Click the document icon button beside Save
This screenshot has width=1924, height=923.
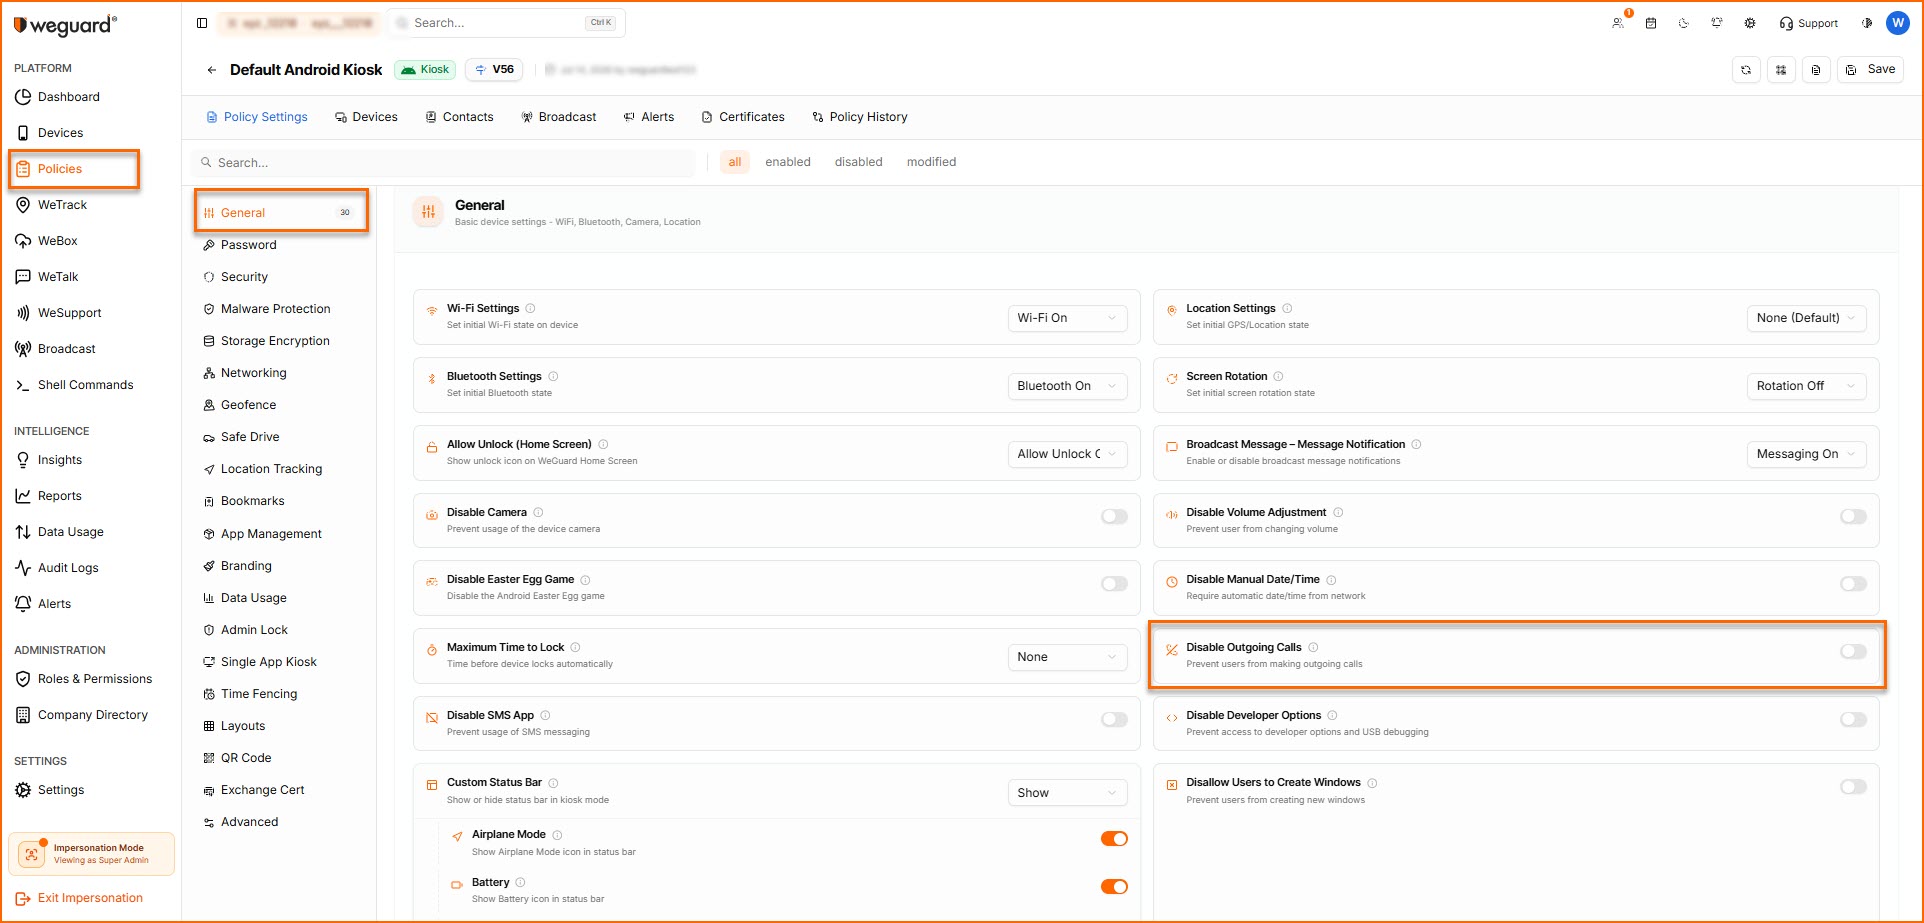pyautogui.click(x=1816, y=70)
